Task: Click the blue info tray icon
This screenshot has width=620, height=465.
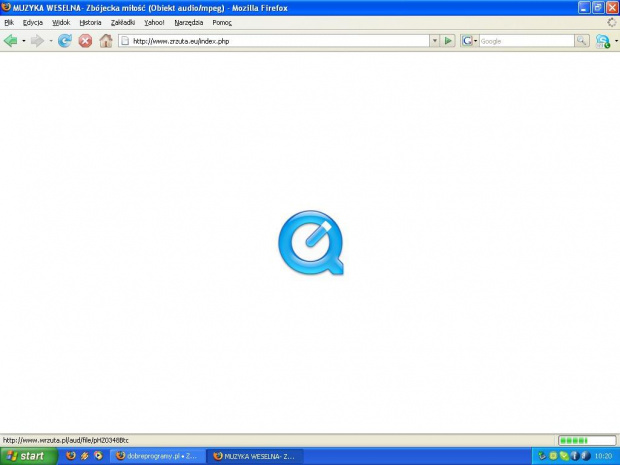Action: (575, 456)
